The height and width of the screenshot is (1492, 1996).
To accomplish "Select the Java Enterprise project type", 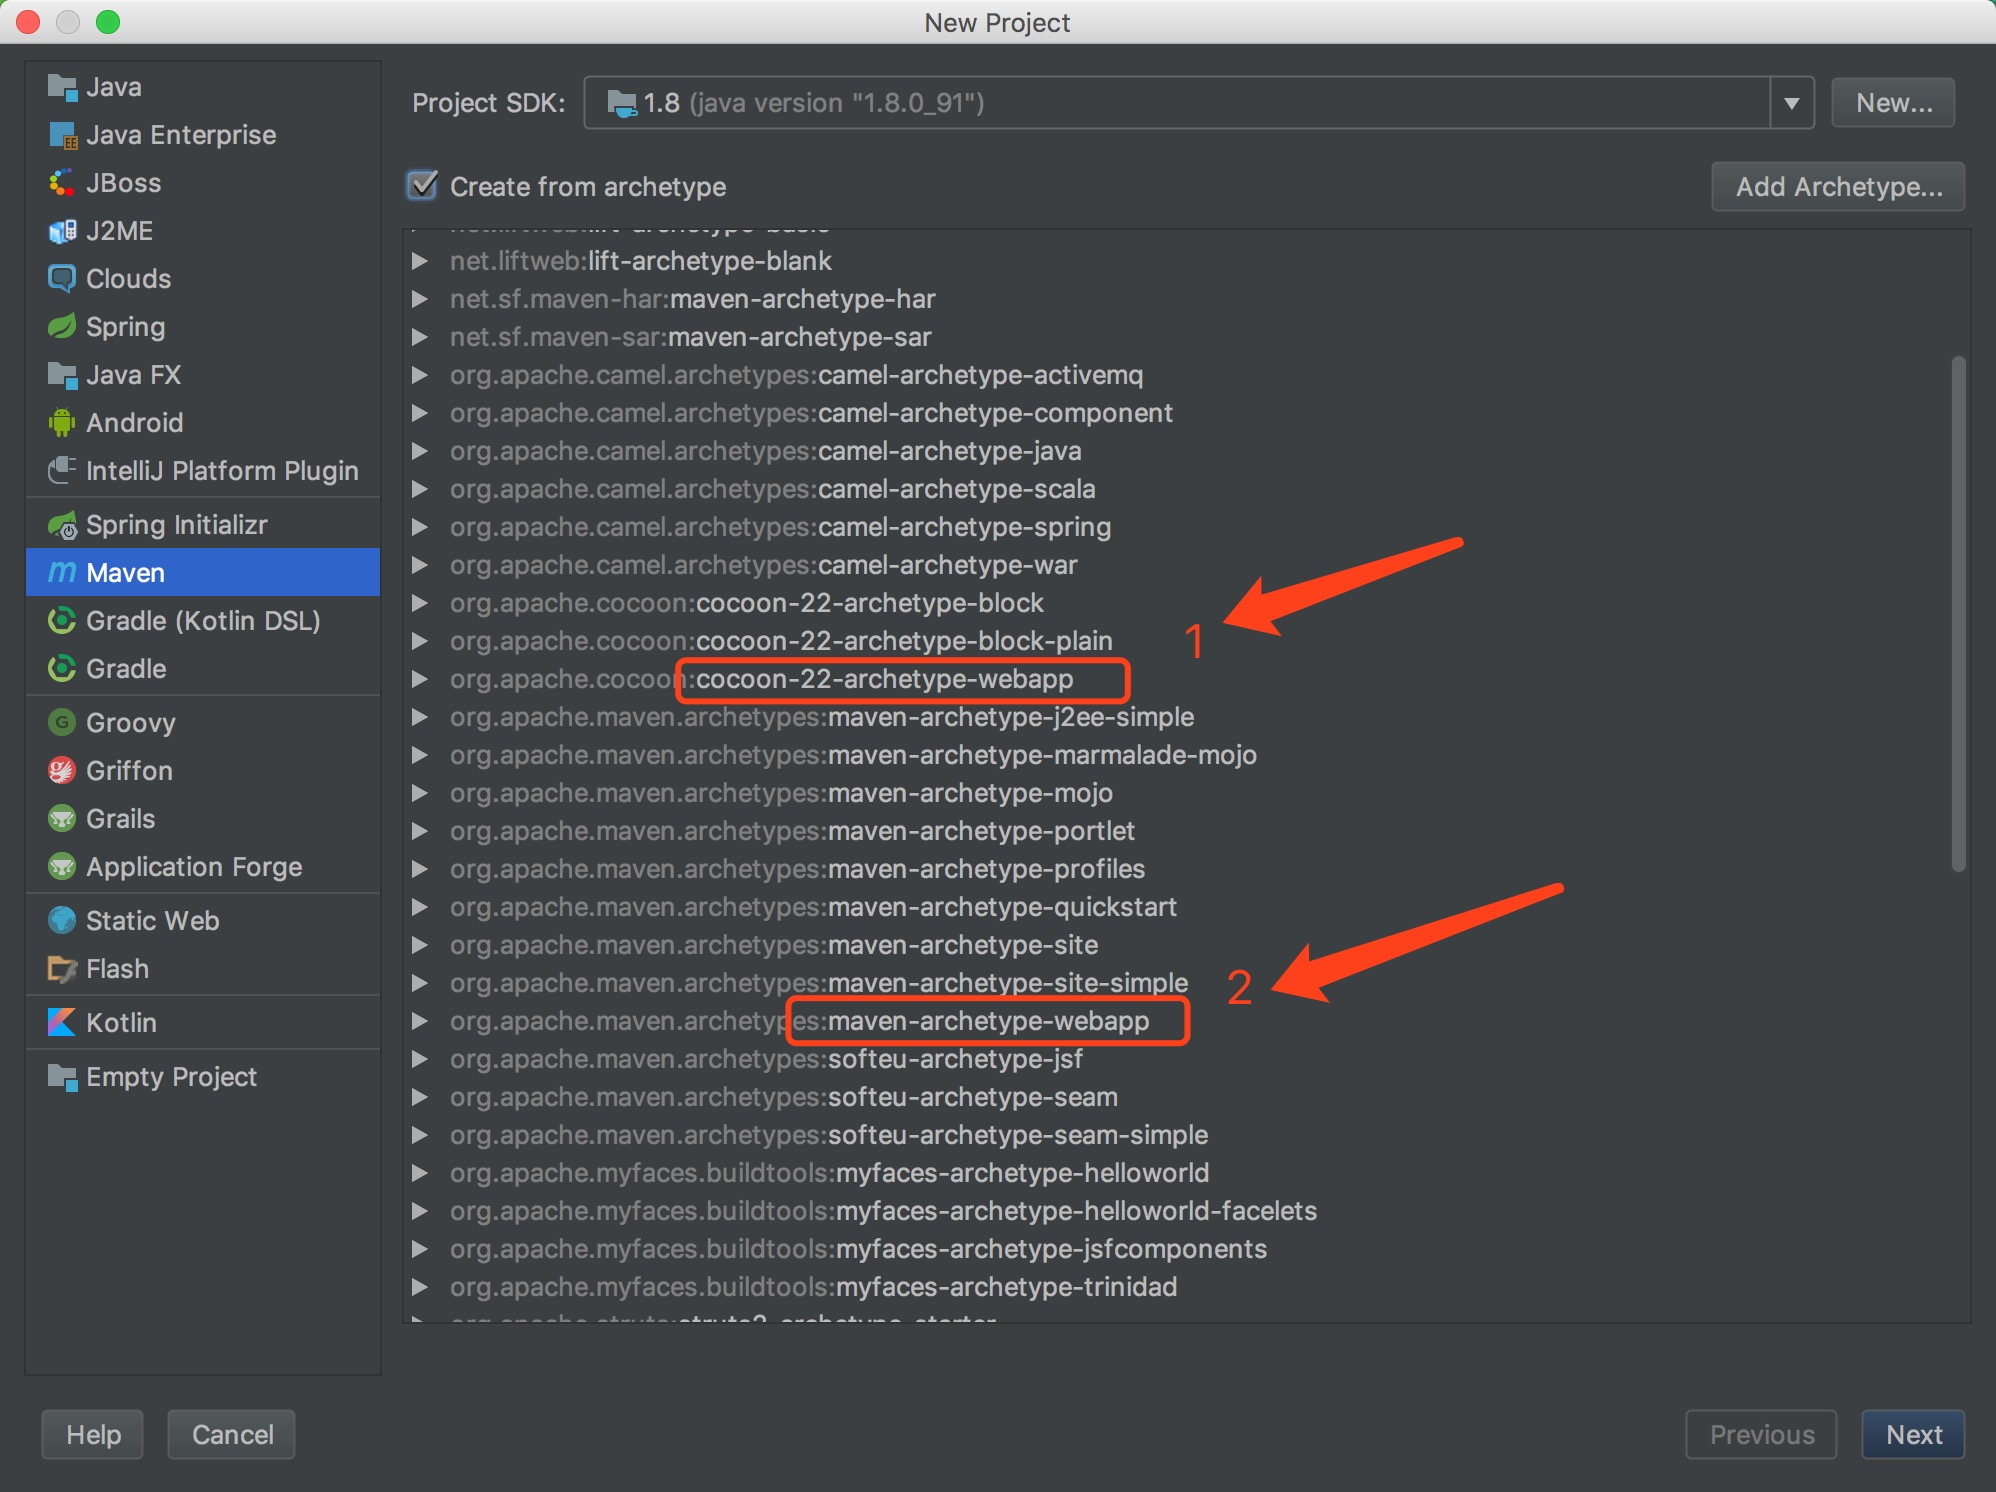I will 180,135.
